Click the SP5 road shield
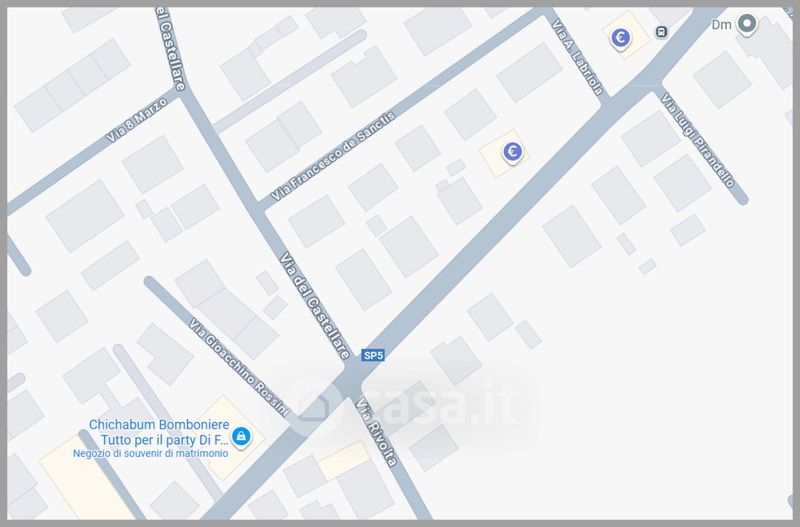This screenshot has width=800, height=527. 372,355
